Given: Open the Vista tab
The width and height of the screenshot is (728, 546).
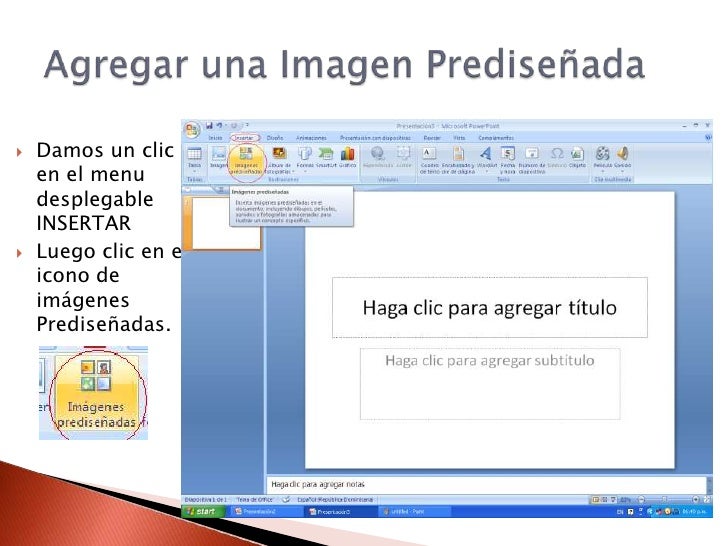Looking at the screenshot, I should pyautogui.click(x=459, y=138).
